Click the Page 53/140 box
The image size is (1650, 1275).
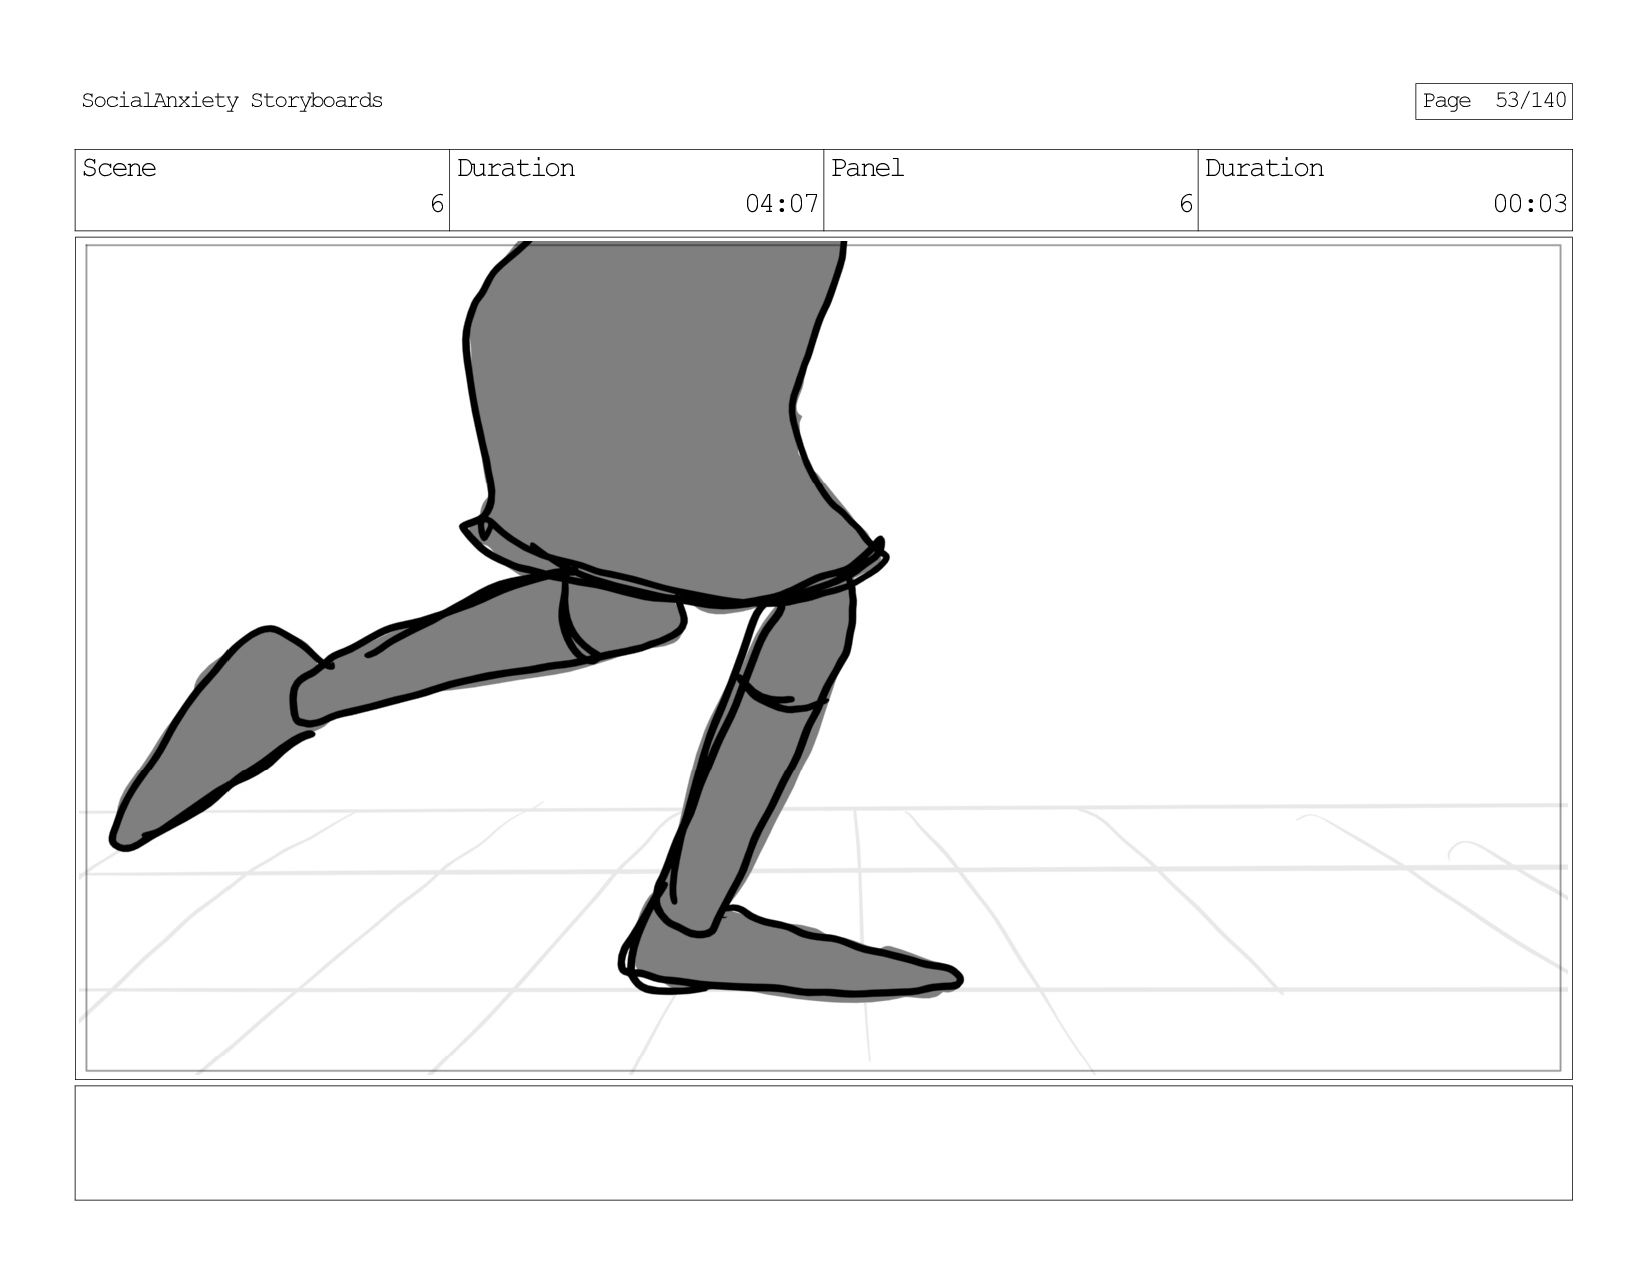click(x=1493, y=101)
